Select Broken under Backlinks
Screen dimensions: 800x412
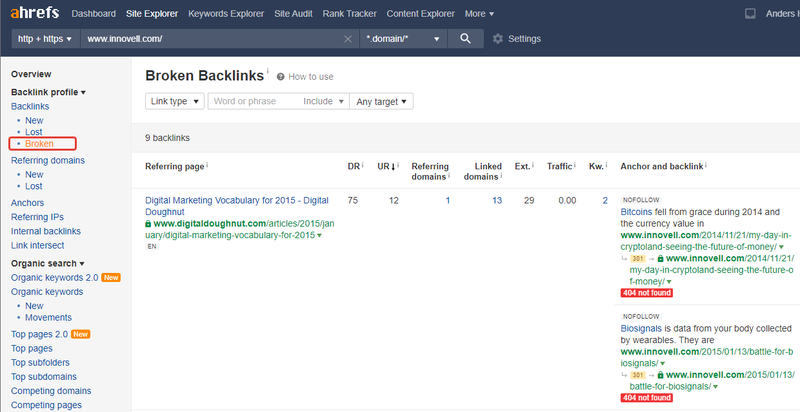coord(39,144)
